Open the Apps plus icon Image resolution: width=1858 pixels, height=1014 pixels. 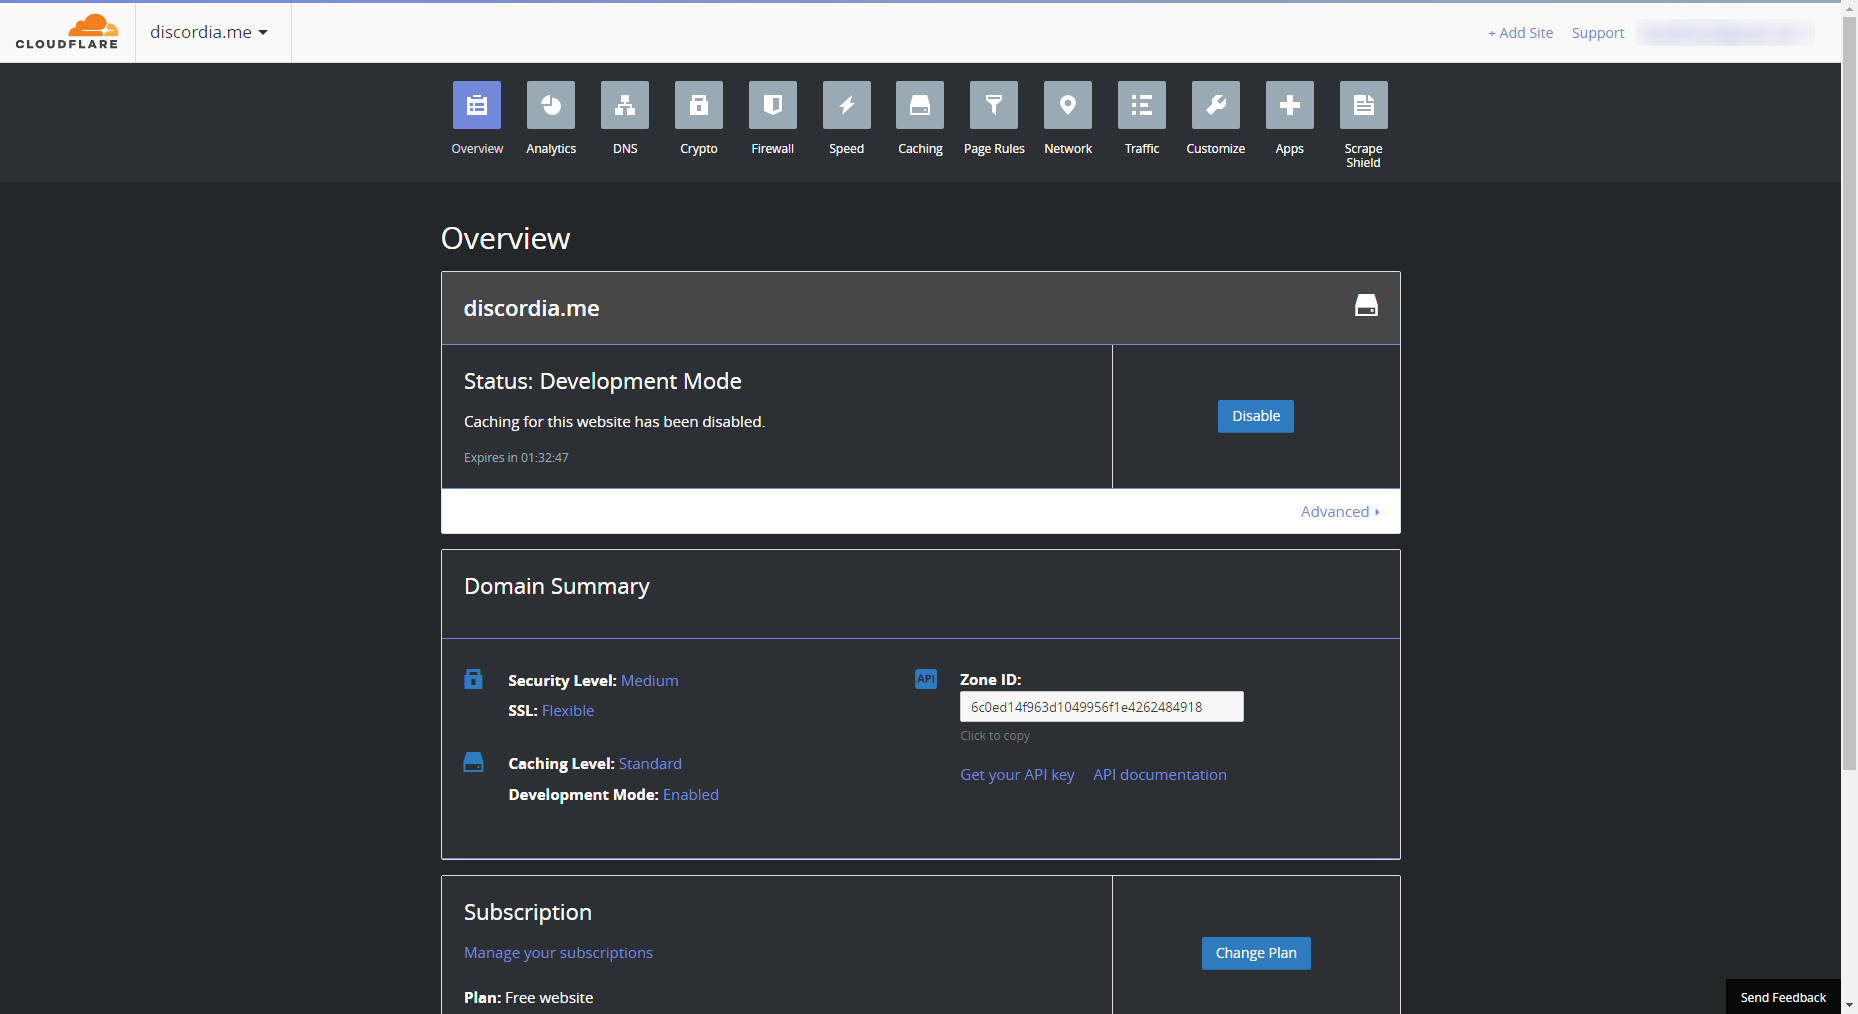pyautogui.click(x=1290, y=105)
